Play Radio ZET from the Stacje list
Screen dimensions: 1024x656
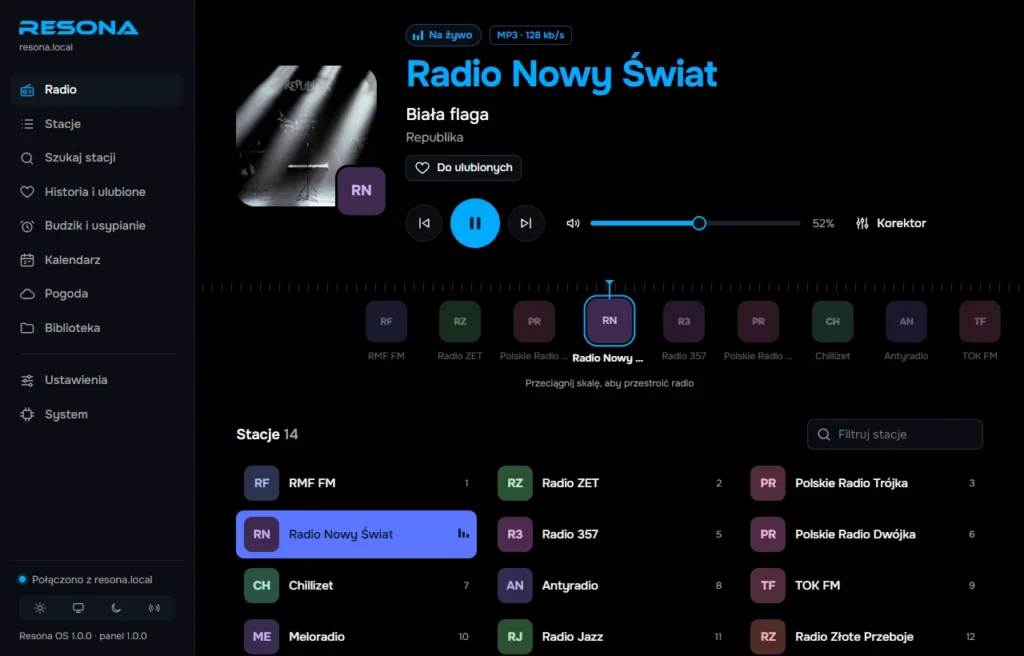(609, 484)
